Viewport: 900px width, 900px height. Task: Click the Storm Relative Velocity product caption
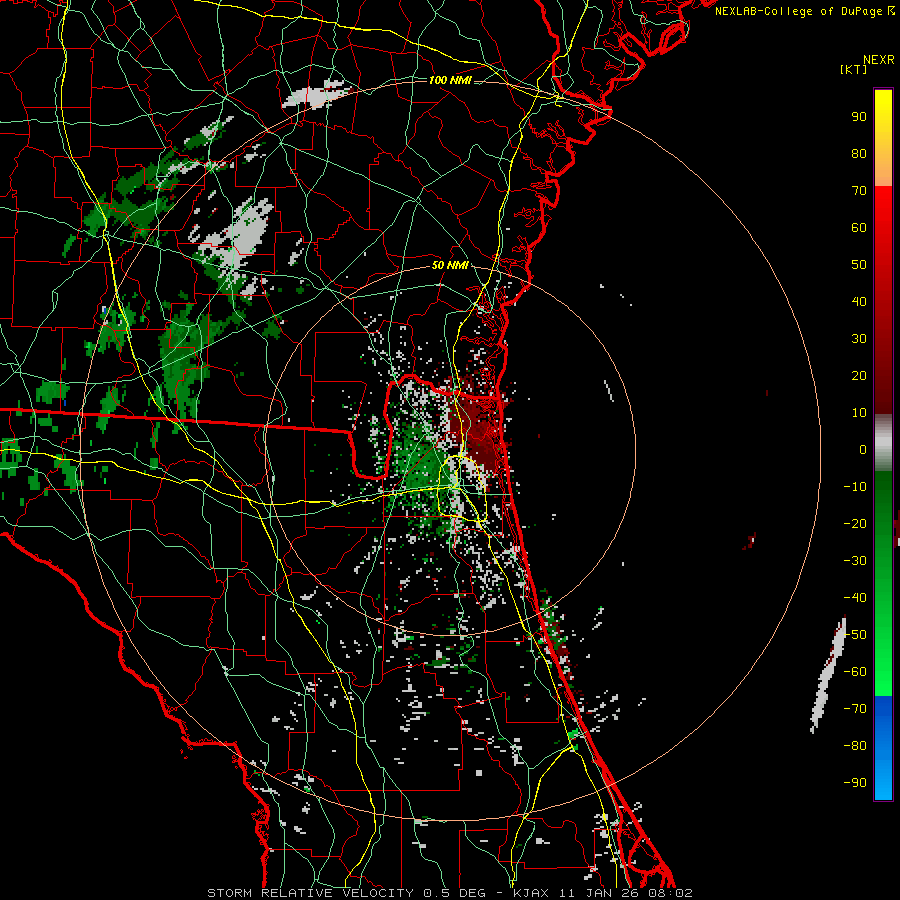click(x=310, y=893)
